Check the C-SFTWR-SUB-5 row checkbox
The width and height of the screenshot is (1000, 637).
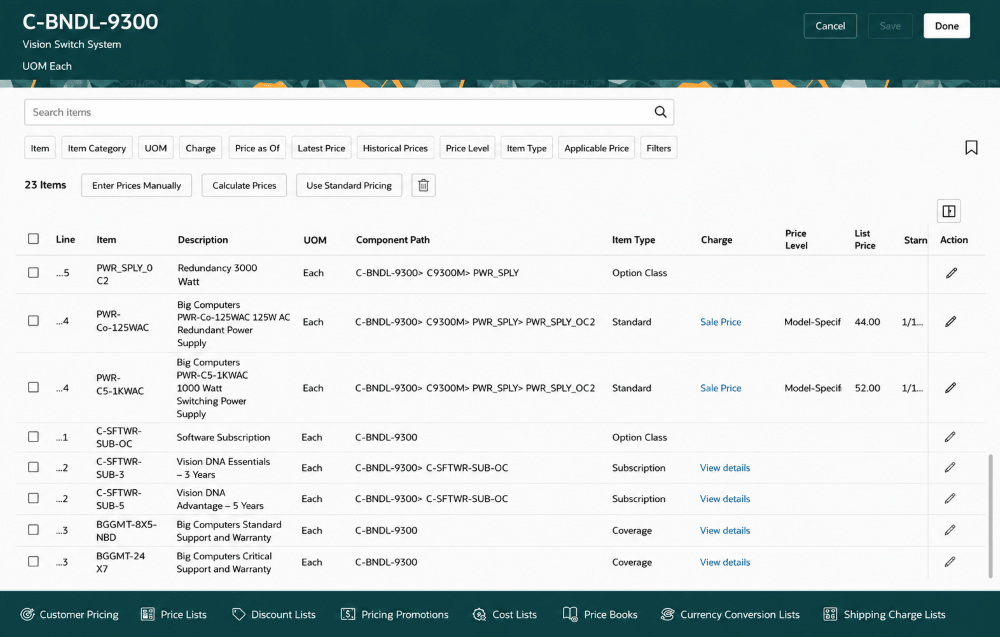(33, 498)
